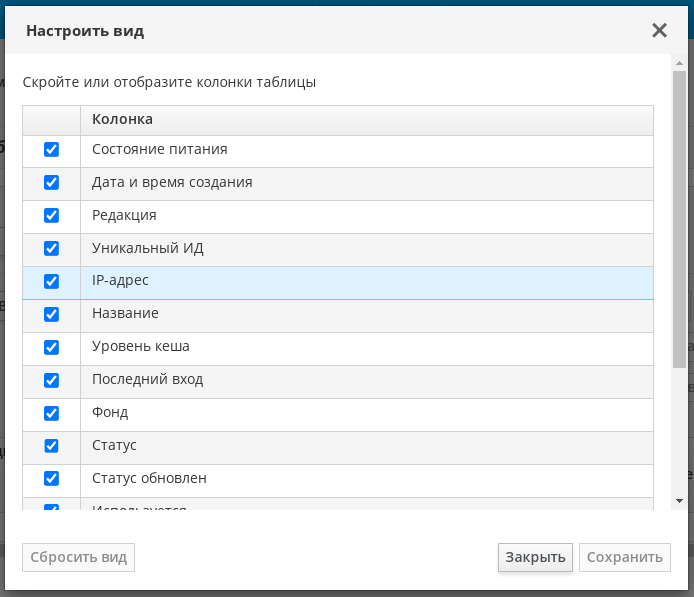Screen dimensions: 694x597
Task: Hide the Последний вход column checkbox
Action: [51, 380]
